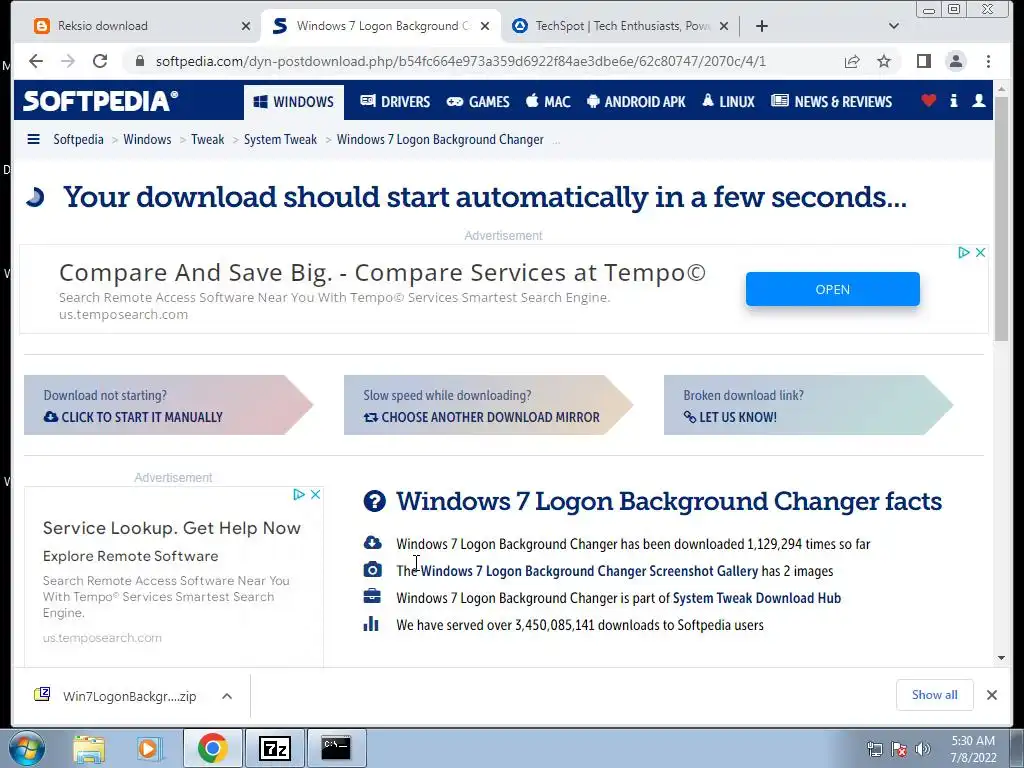Open a new browser tab

(x=761, y=26)
